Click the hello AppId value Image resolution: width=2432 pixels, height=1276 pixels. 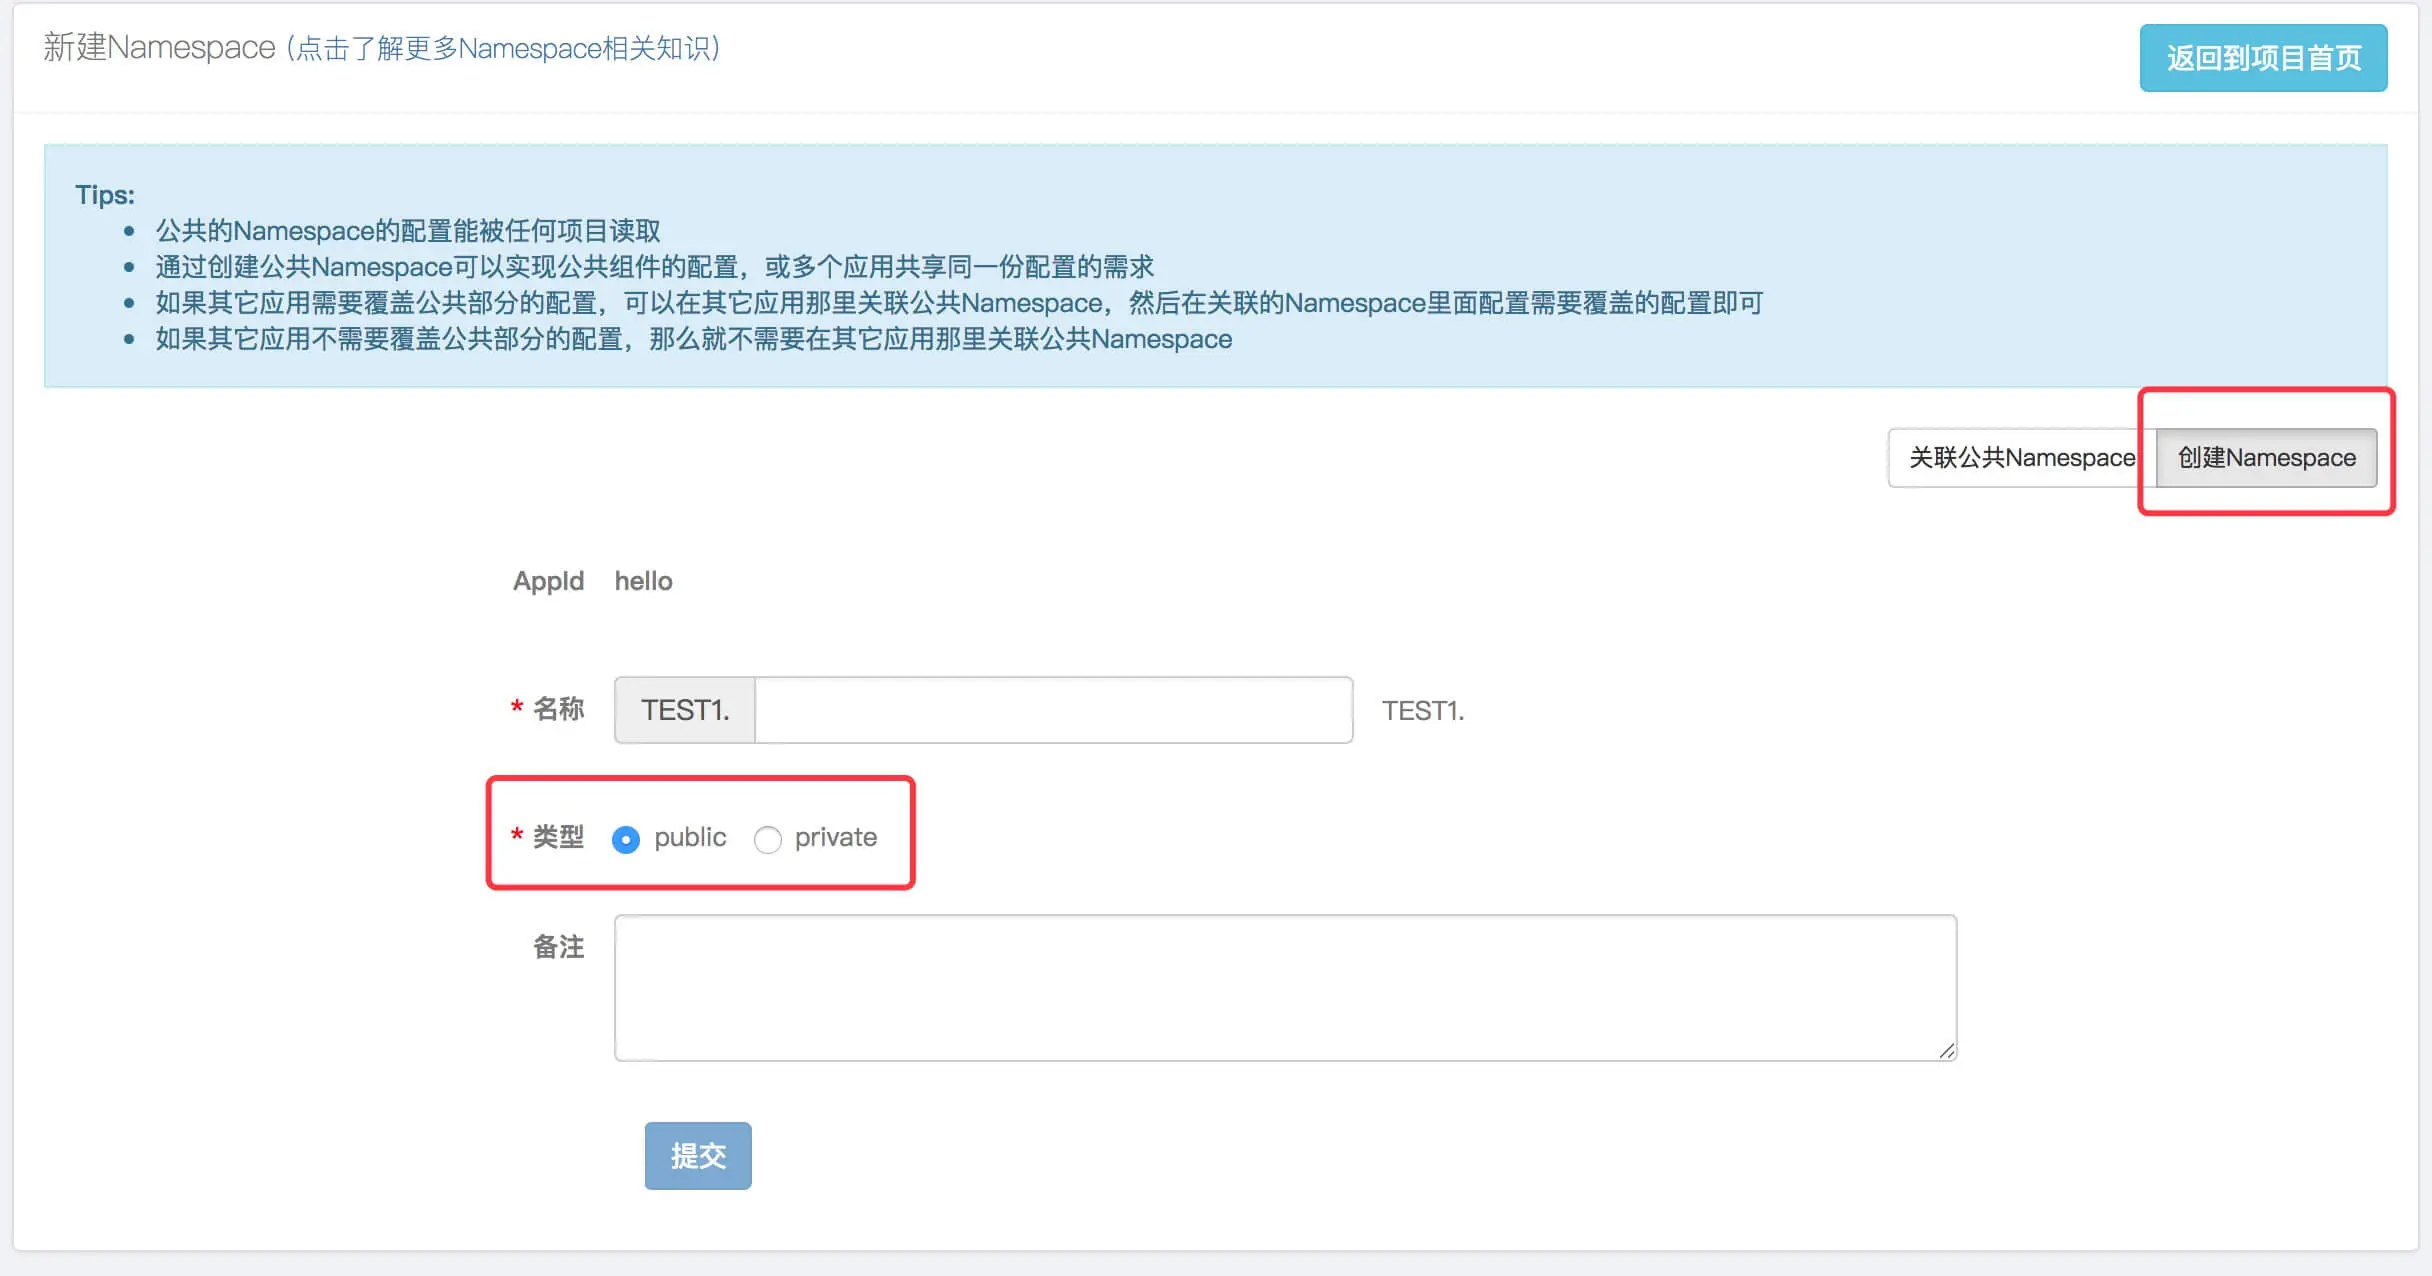click(x=643, y=581)
